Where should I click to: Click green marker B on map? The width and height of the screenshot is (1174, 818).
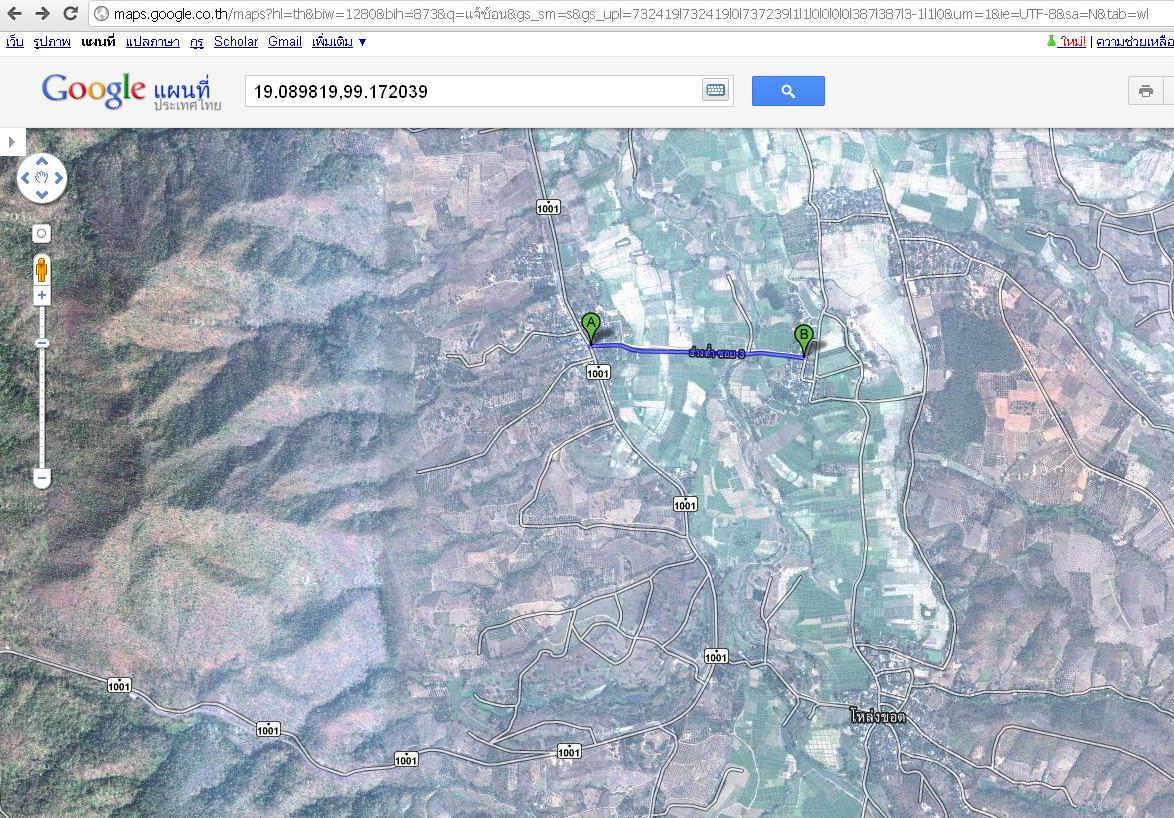(803, 338)
